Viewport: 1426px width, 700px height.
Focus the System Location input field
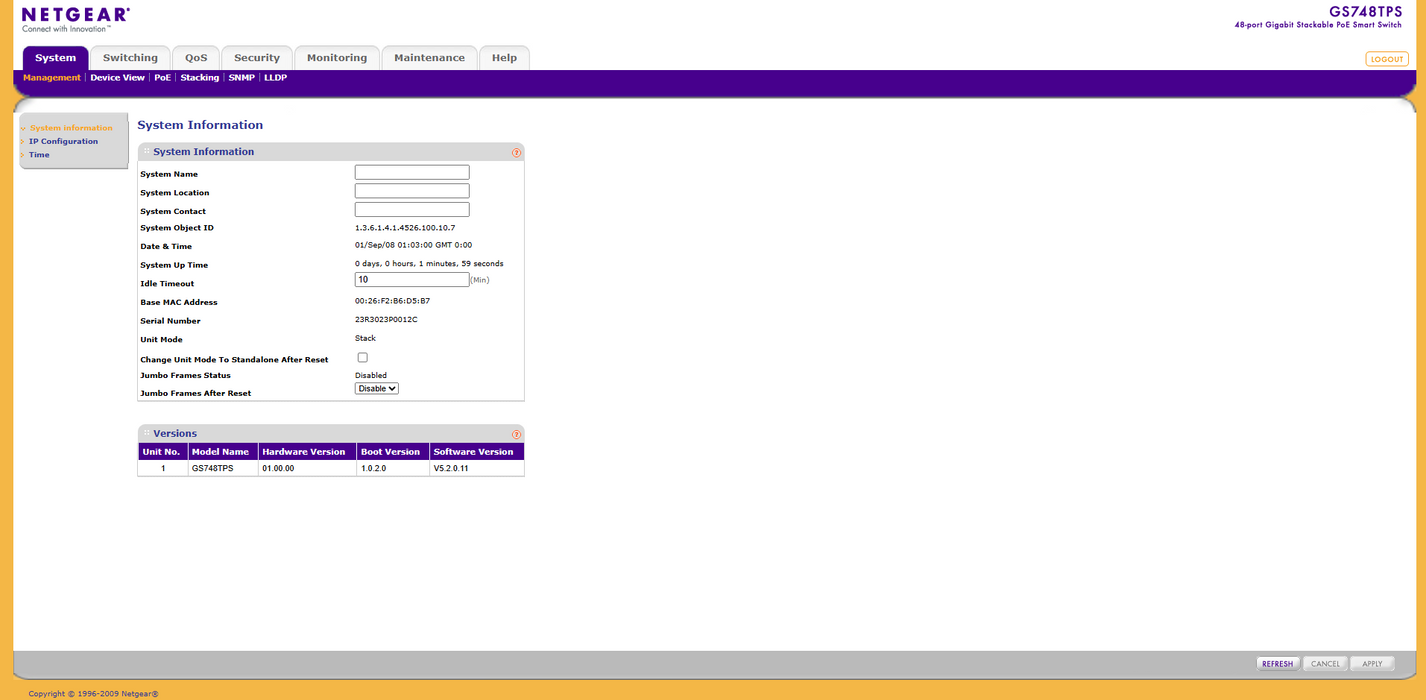412,191
